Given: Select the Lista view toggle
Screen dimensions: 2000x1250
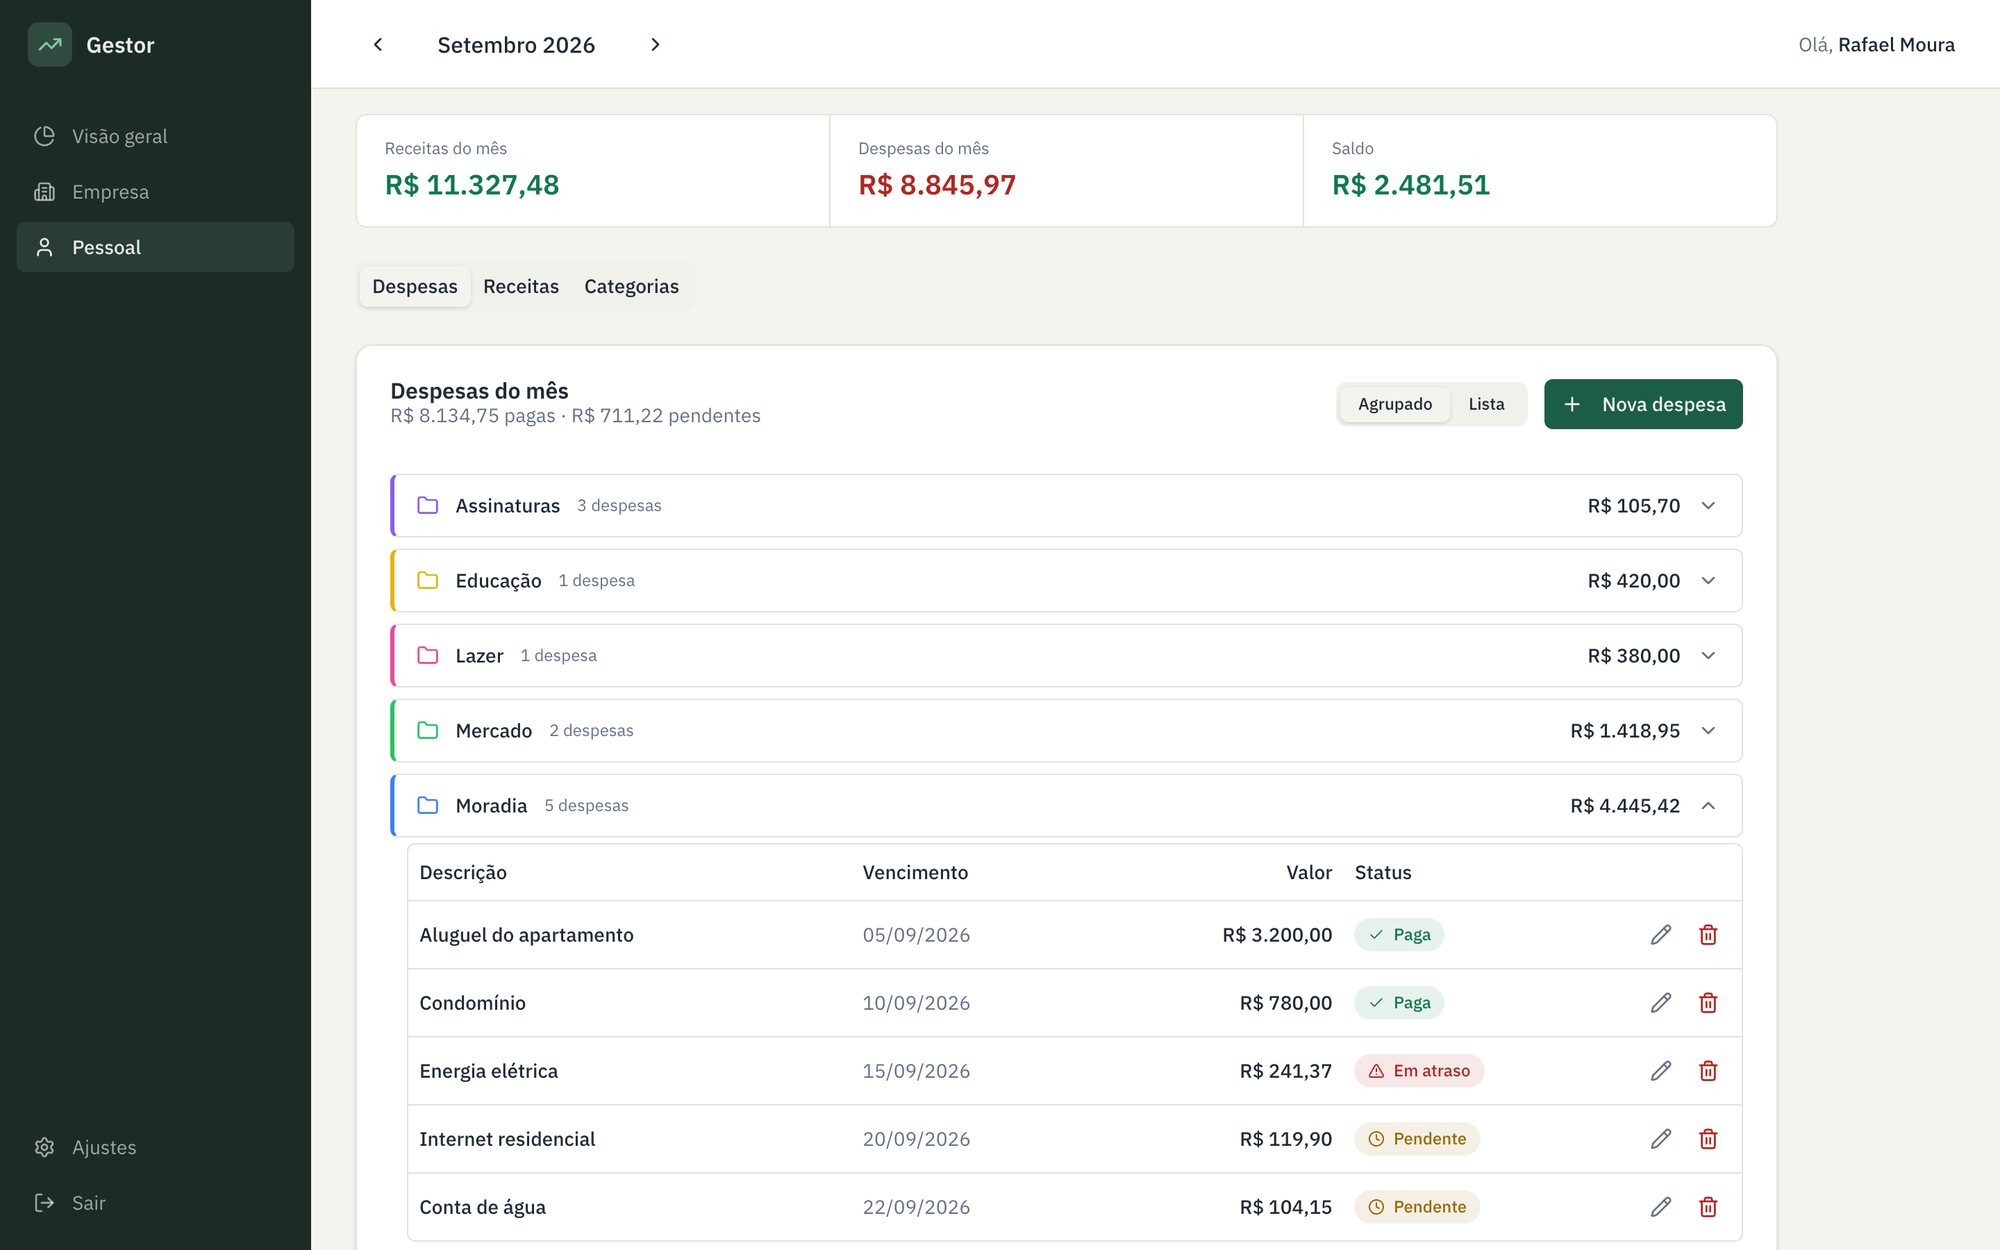Looking at the screenshot, I should click(x=1486, y=404).
